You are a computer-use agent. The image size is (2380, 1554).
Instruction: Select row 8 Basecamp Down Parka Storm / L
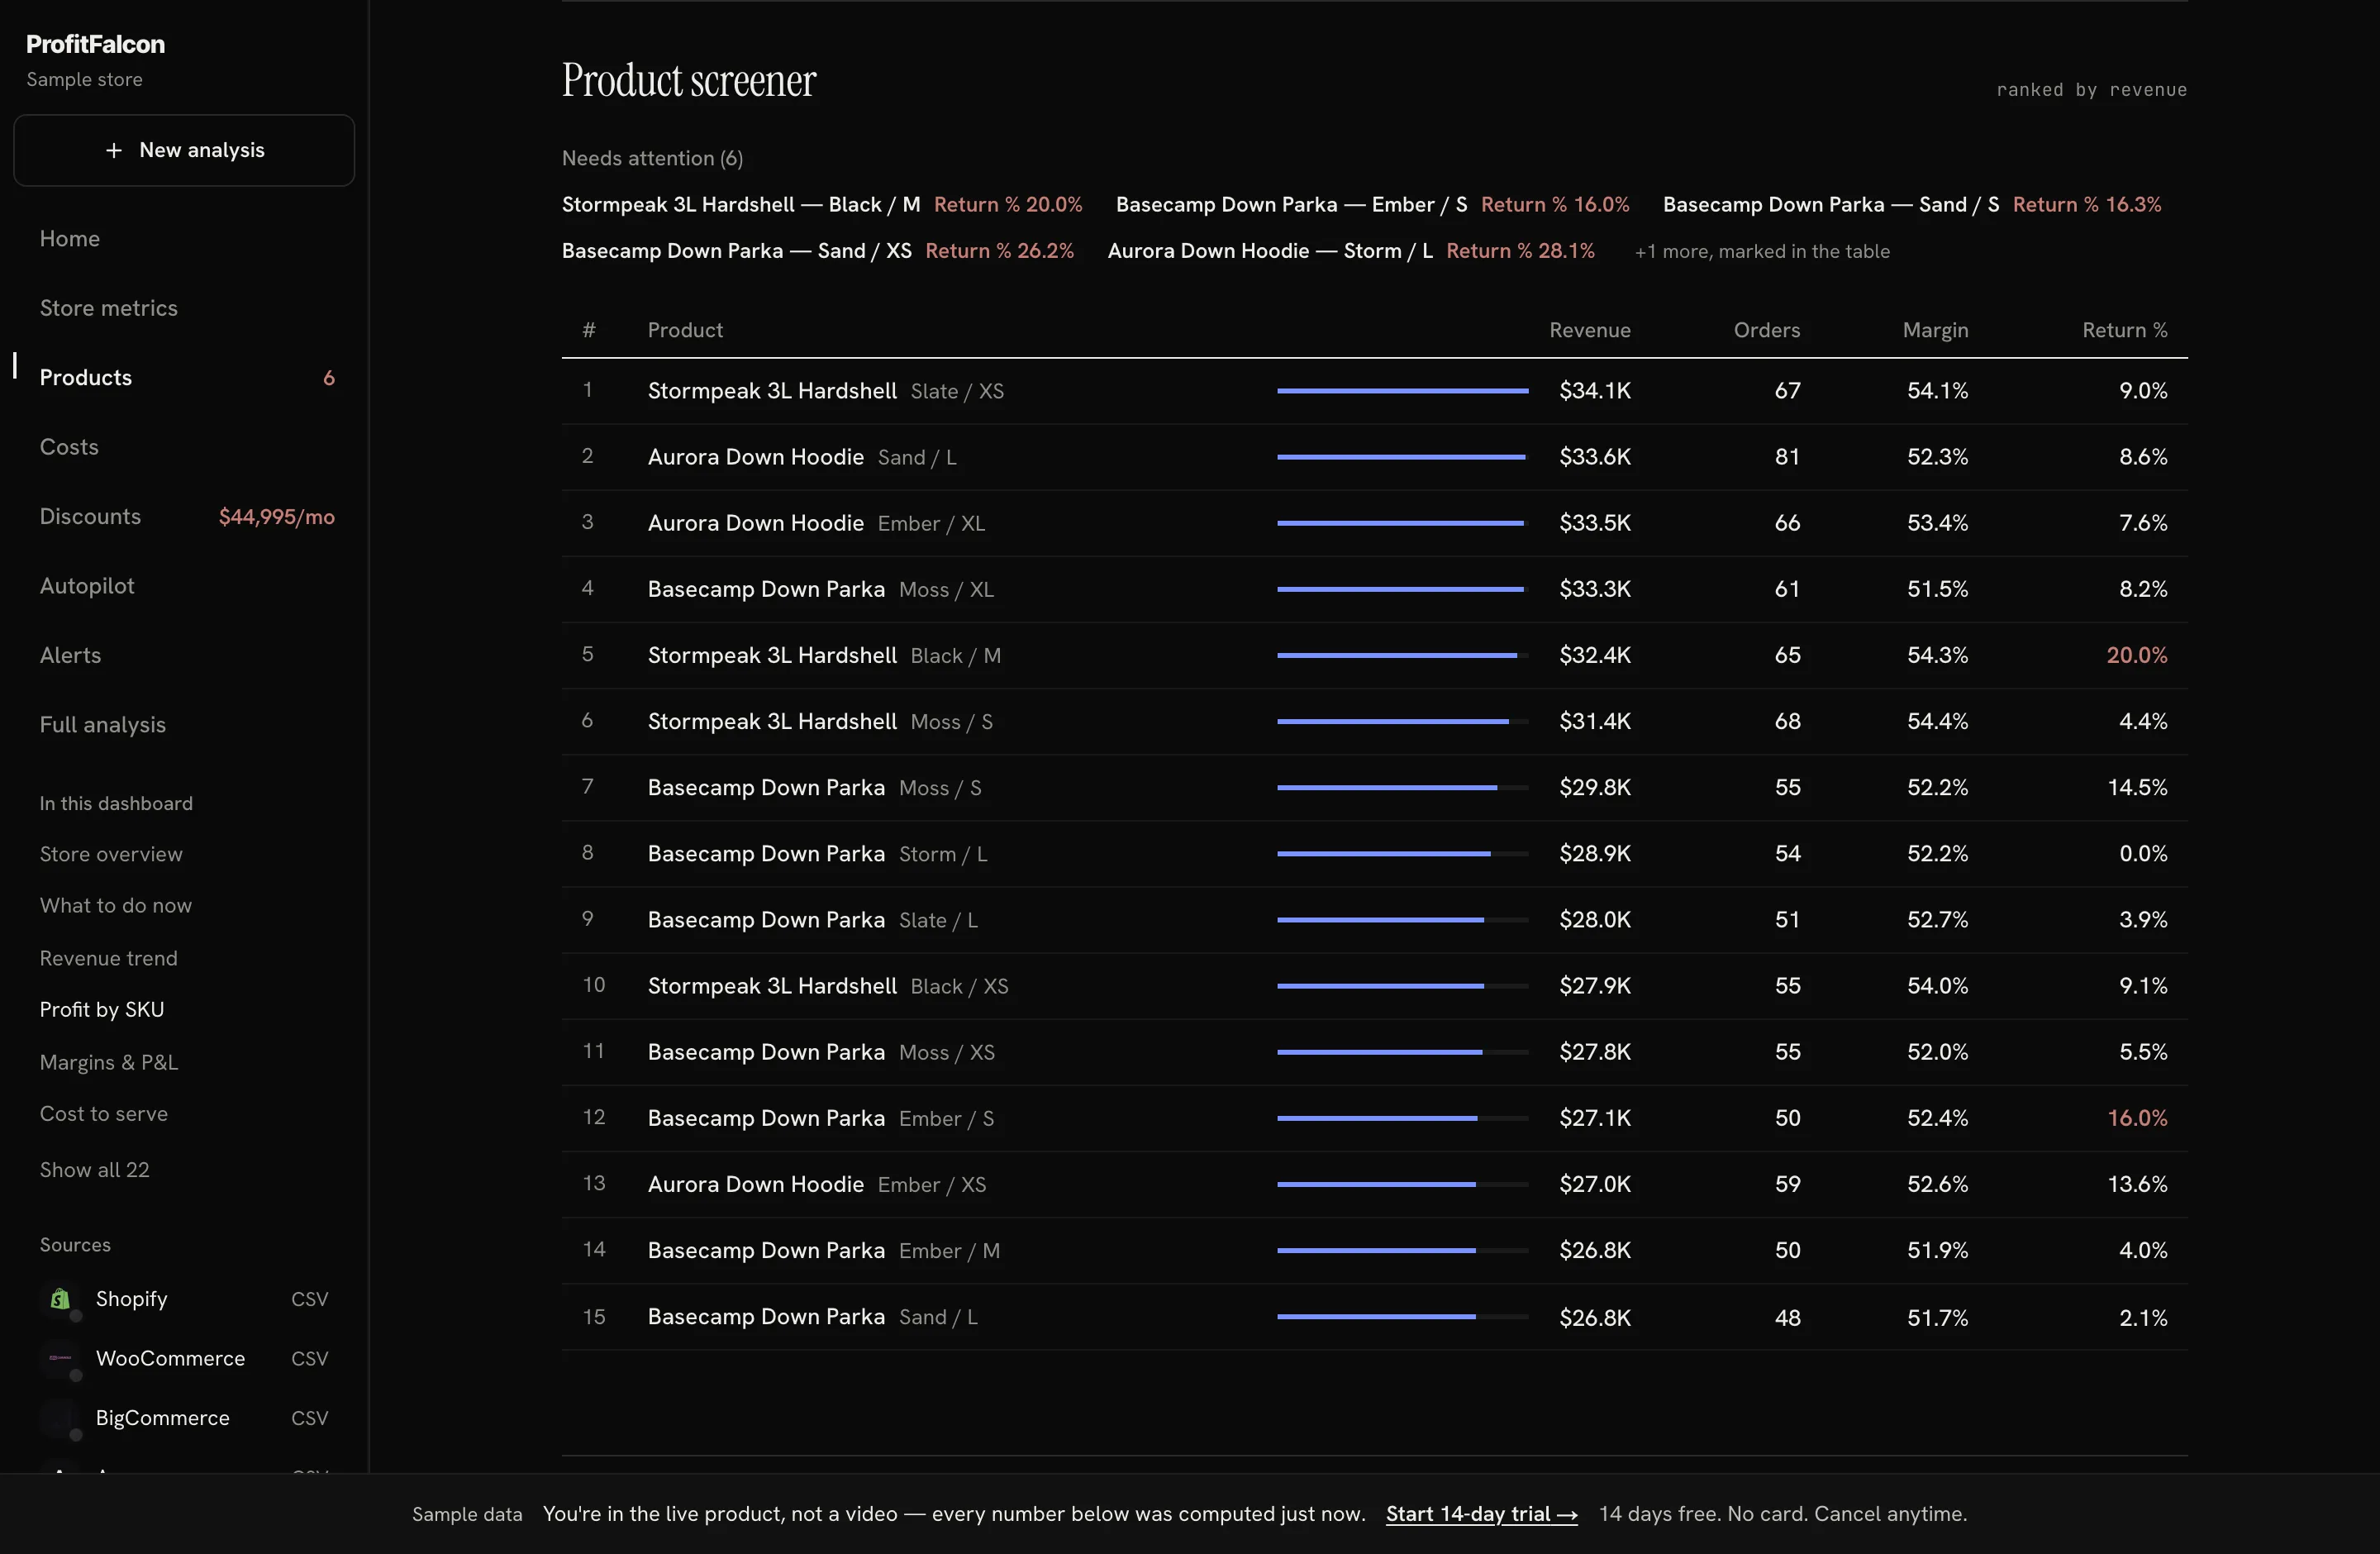(x=1374, y=853)
